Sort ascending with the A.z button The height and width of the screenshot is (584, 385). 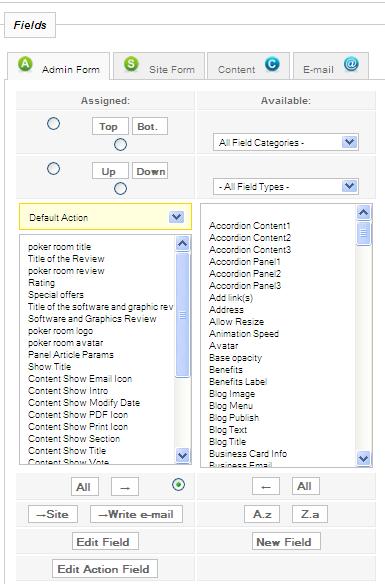click(x=262, y=514)
